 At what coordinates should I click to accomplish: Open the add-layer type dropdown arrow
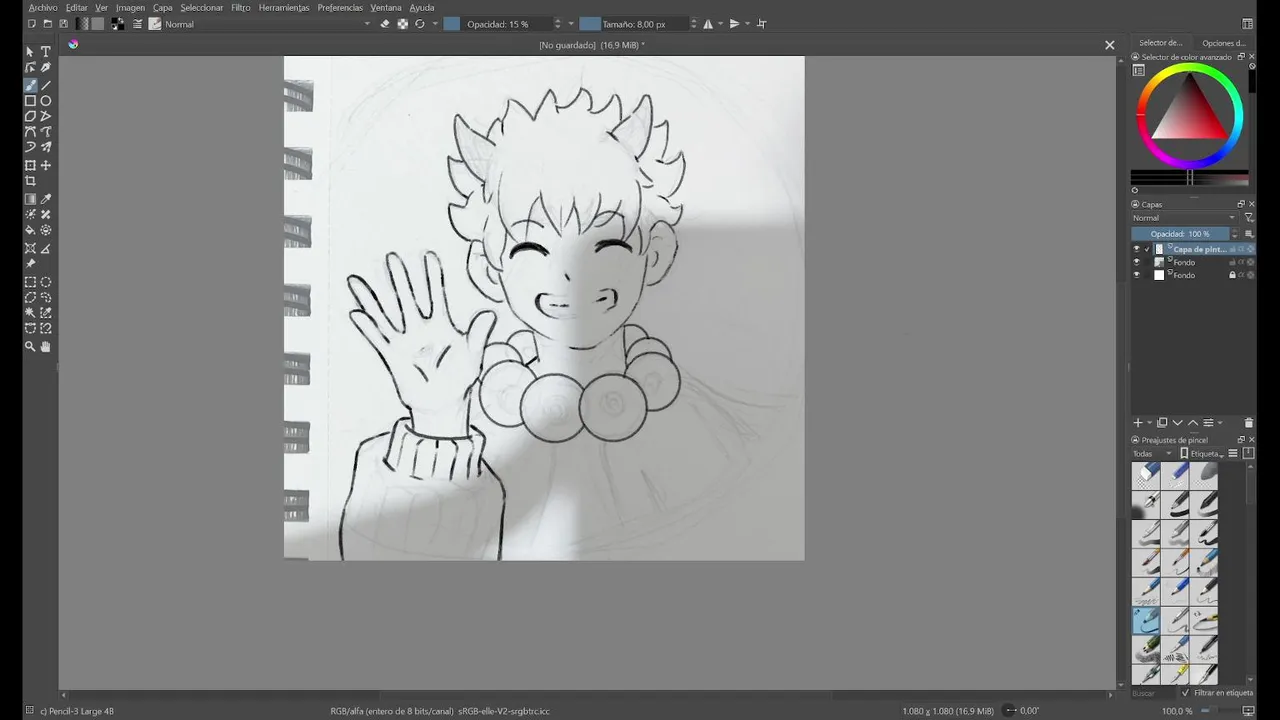click(1149, 423)
